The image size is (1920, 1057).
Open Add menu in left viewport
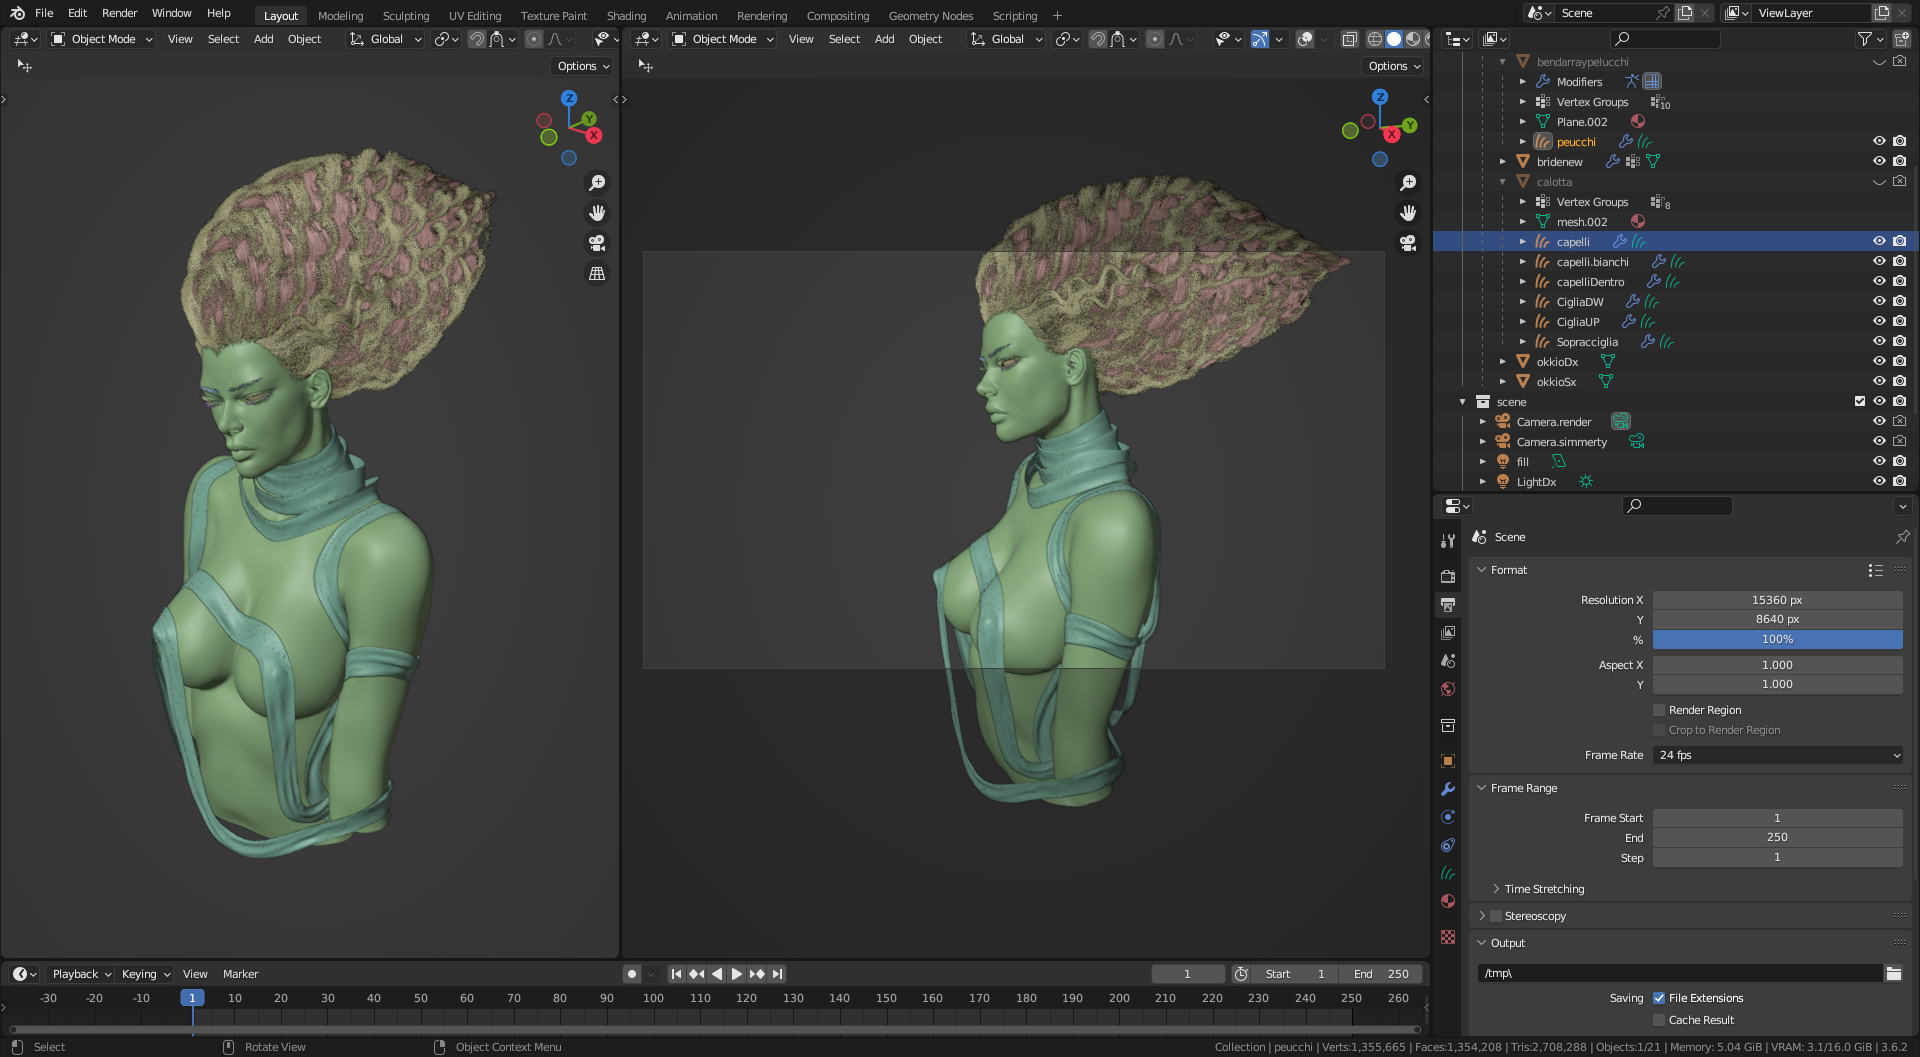[x=263, y=39]
